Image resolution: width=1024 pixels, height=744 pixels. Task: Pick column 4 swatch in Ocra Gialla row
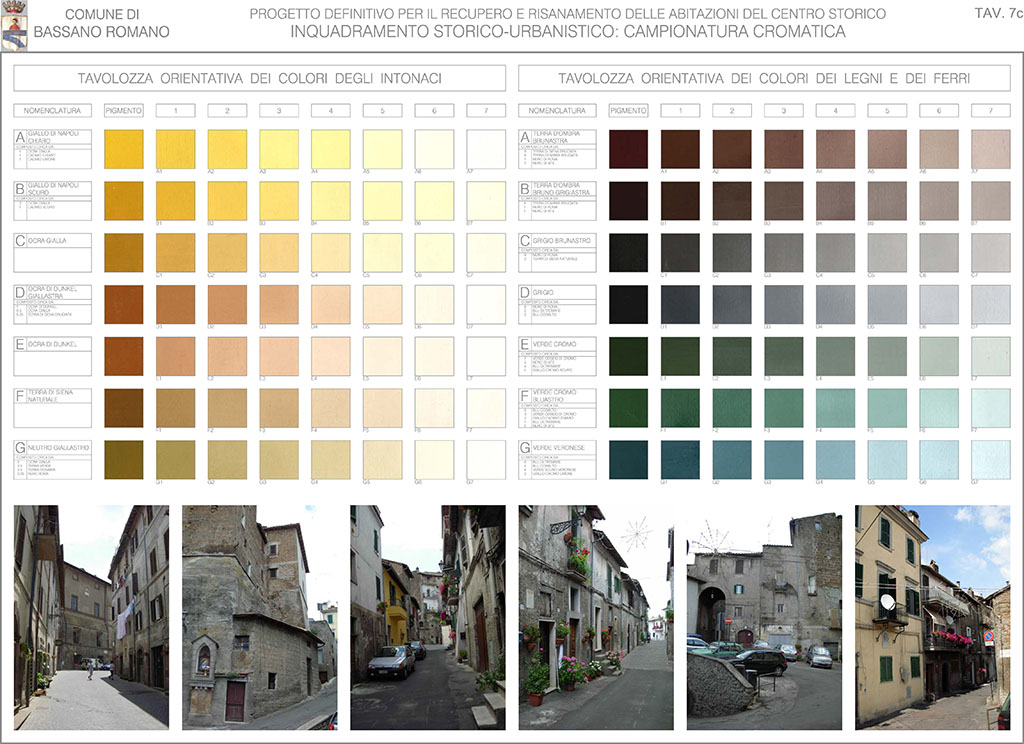click(x=330, y=253)
